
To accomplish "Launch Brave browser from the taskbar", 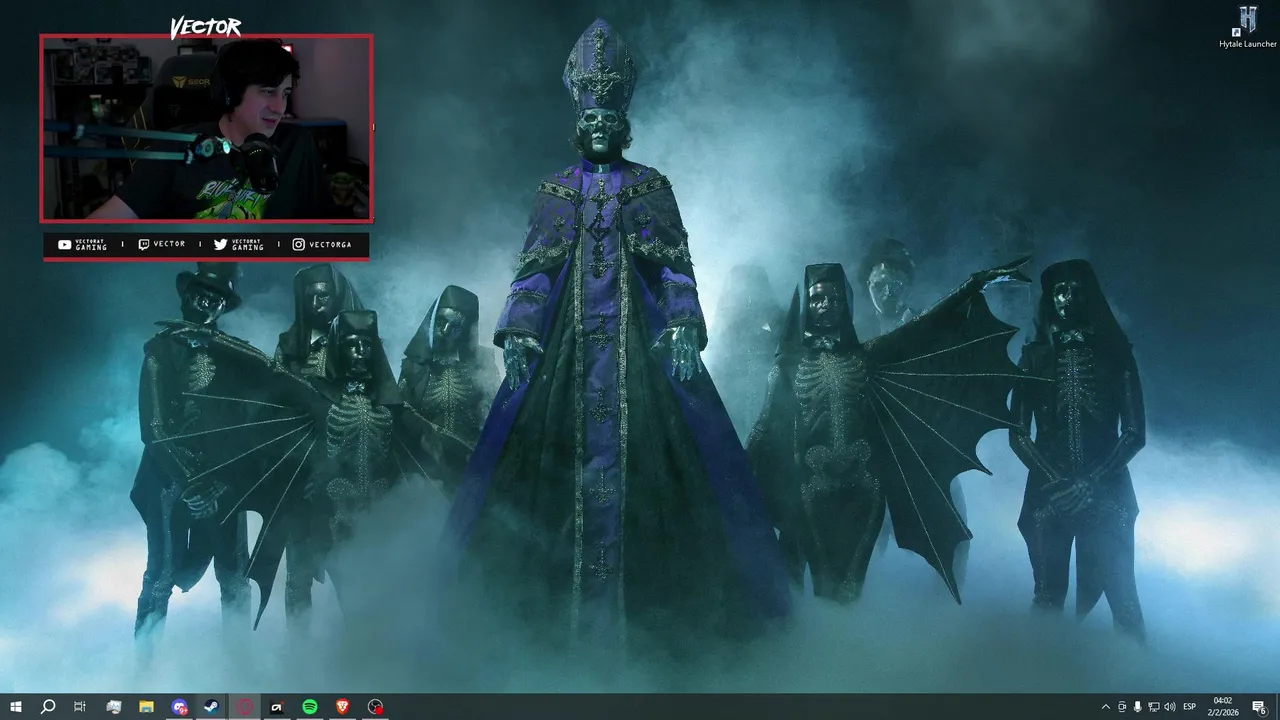I will 343,707.
